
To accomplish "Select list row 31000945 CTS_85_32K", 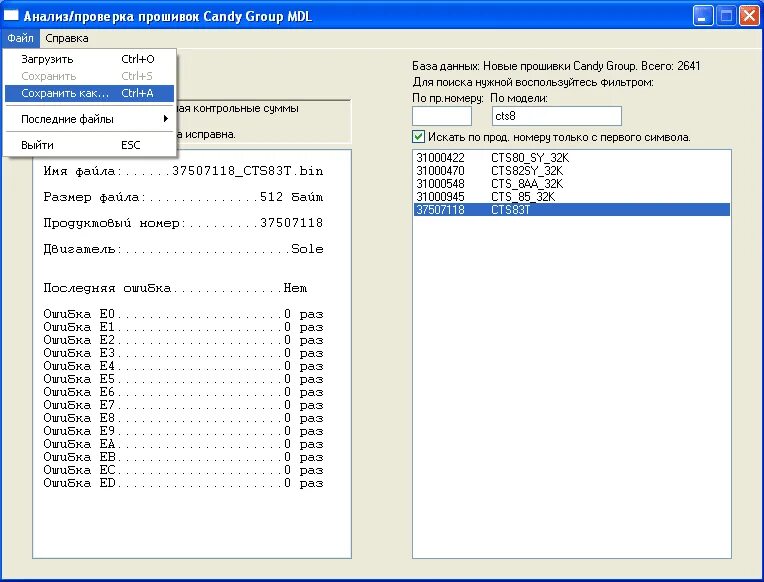I will 571,196.
